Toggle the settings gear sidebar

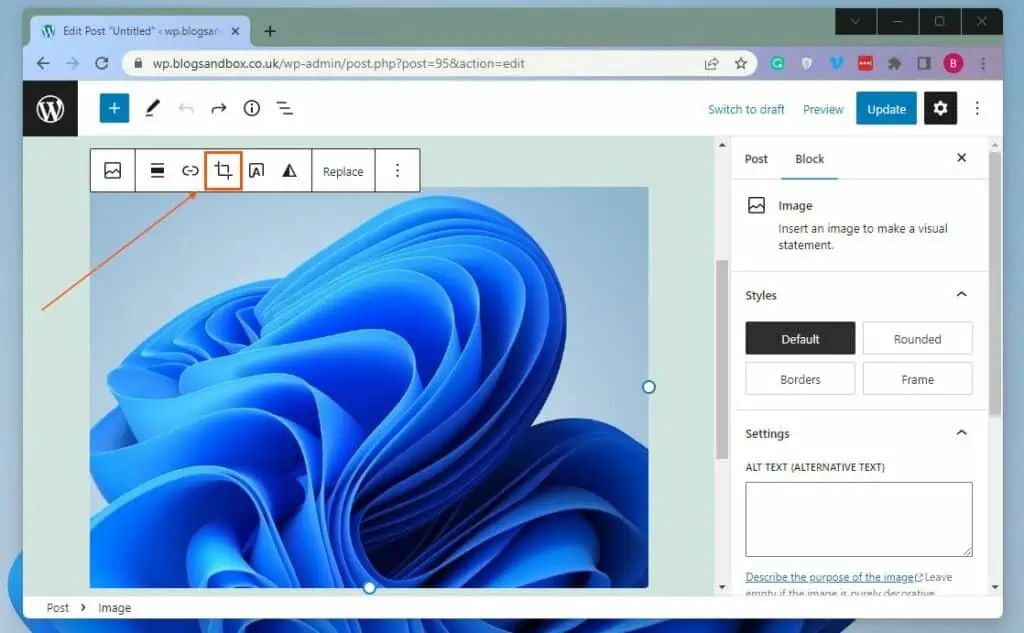point(940,108)
